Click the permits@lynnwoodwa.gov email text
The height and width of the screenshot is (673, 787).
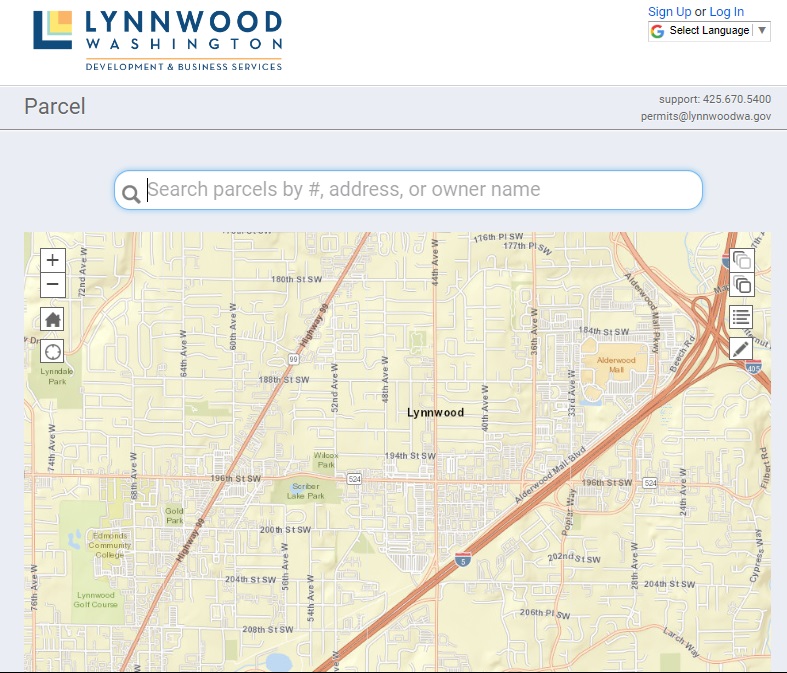706,116
